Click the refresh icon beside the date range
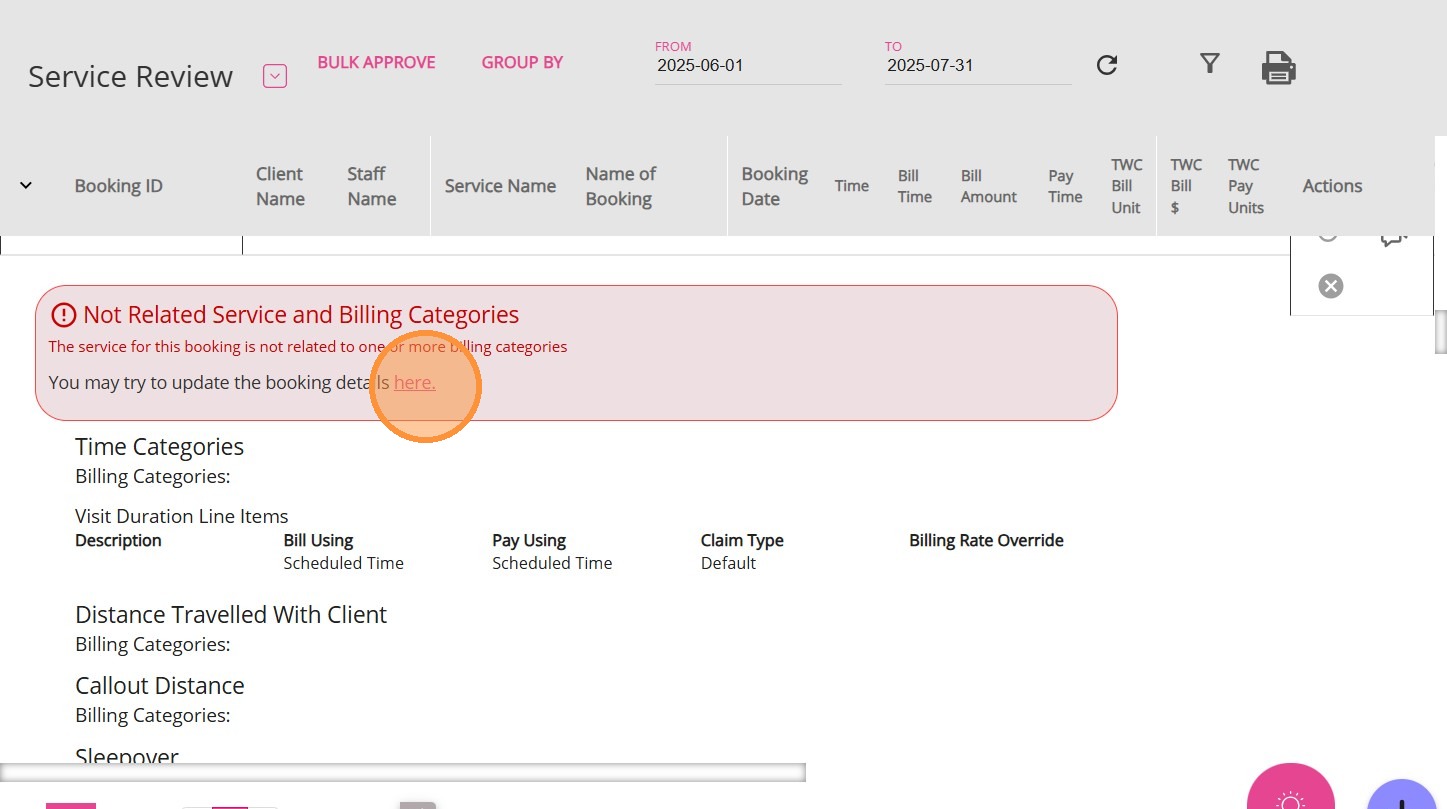 click(x=1106, y=65)
